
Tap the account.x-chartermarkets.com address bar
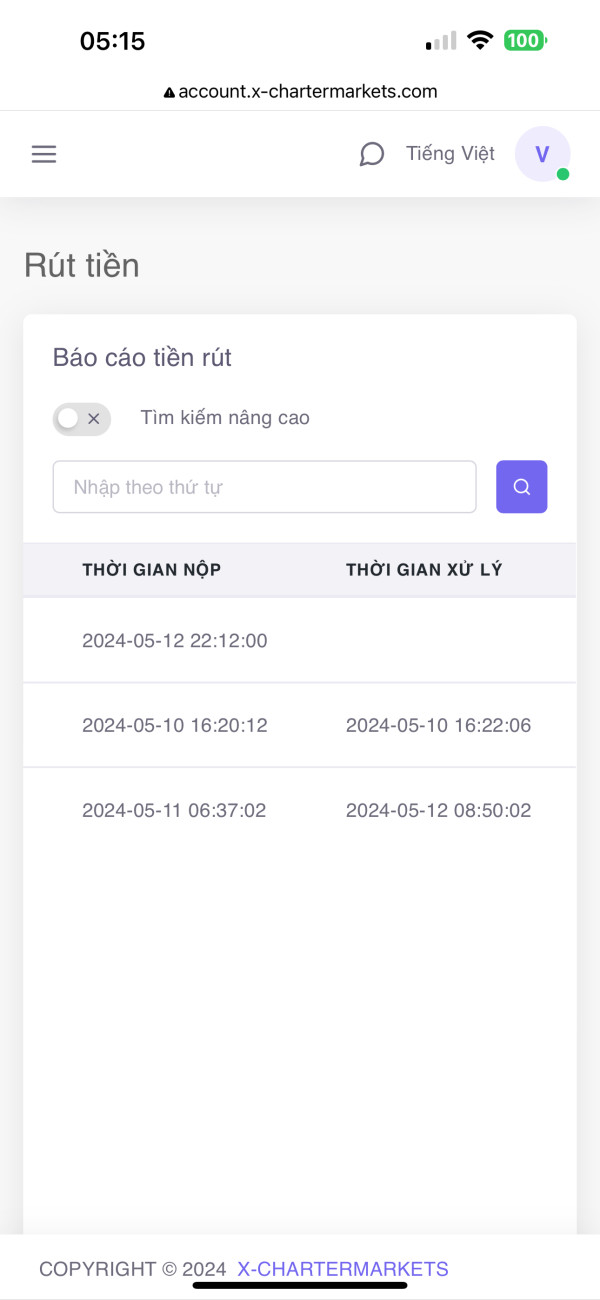pyautogui.click(x=307, y=92)
